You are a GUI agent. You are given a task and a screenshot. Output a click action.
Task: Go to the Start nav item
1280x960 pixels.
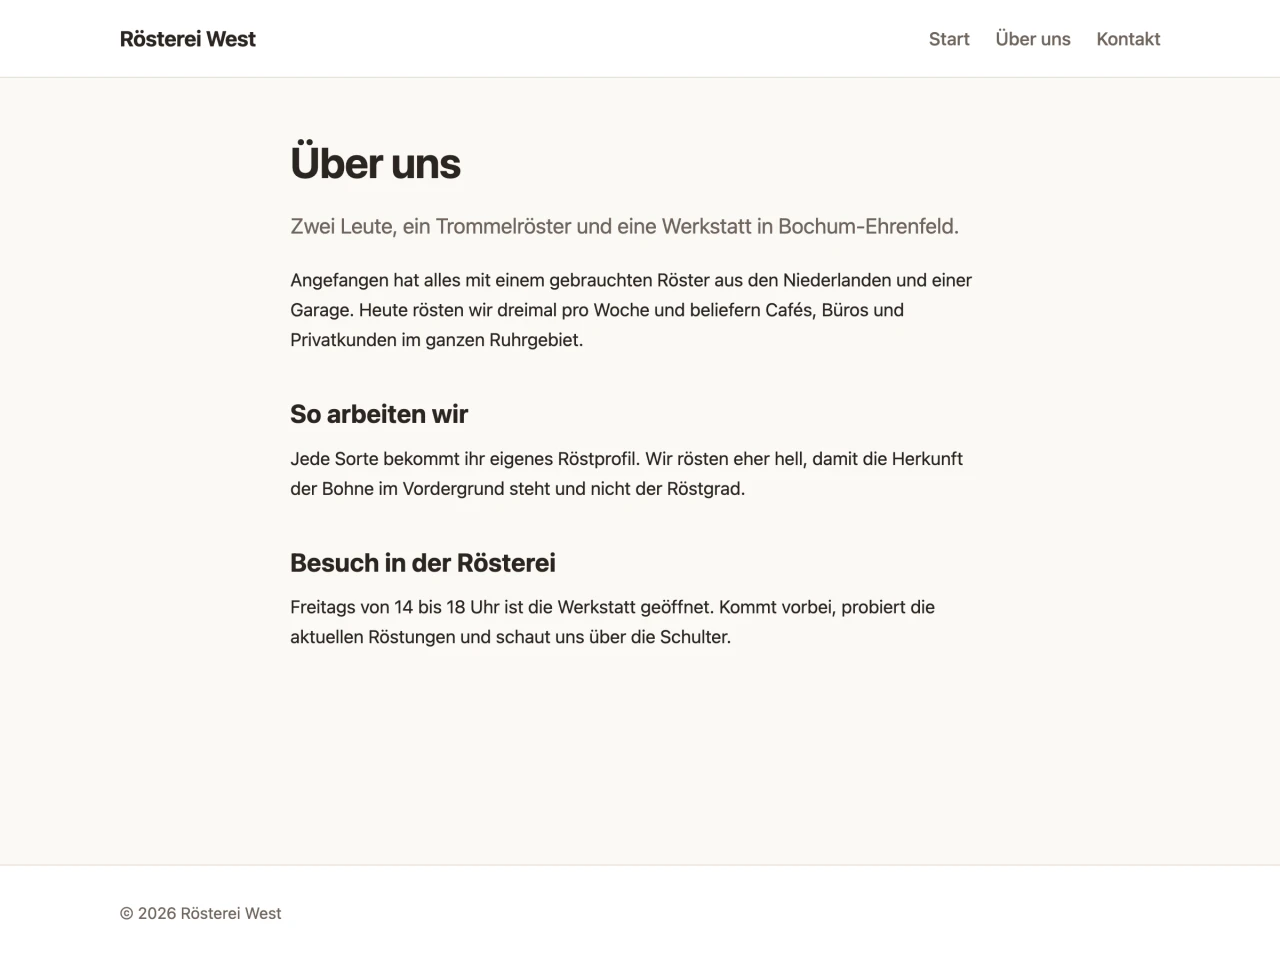(949, 39)
